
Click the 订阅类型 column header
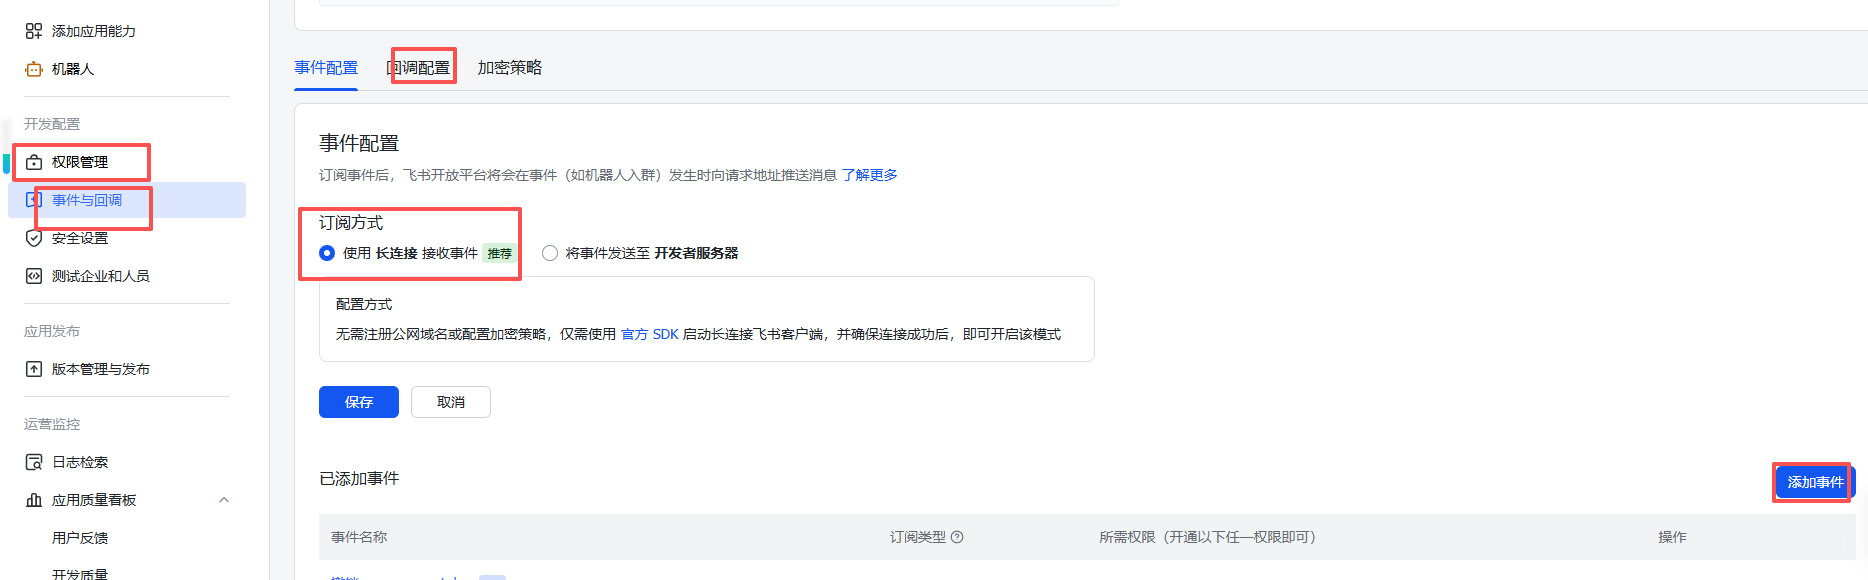(918, 537)
